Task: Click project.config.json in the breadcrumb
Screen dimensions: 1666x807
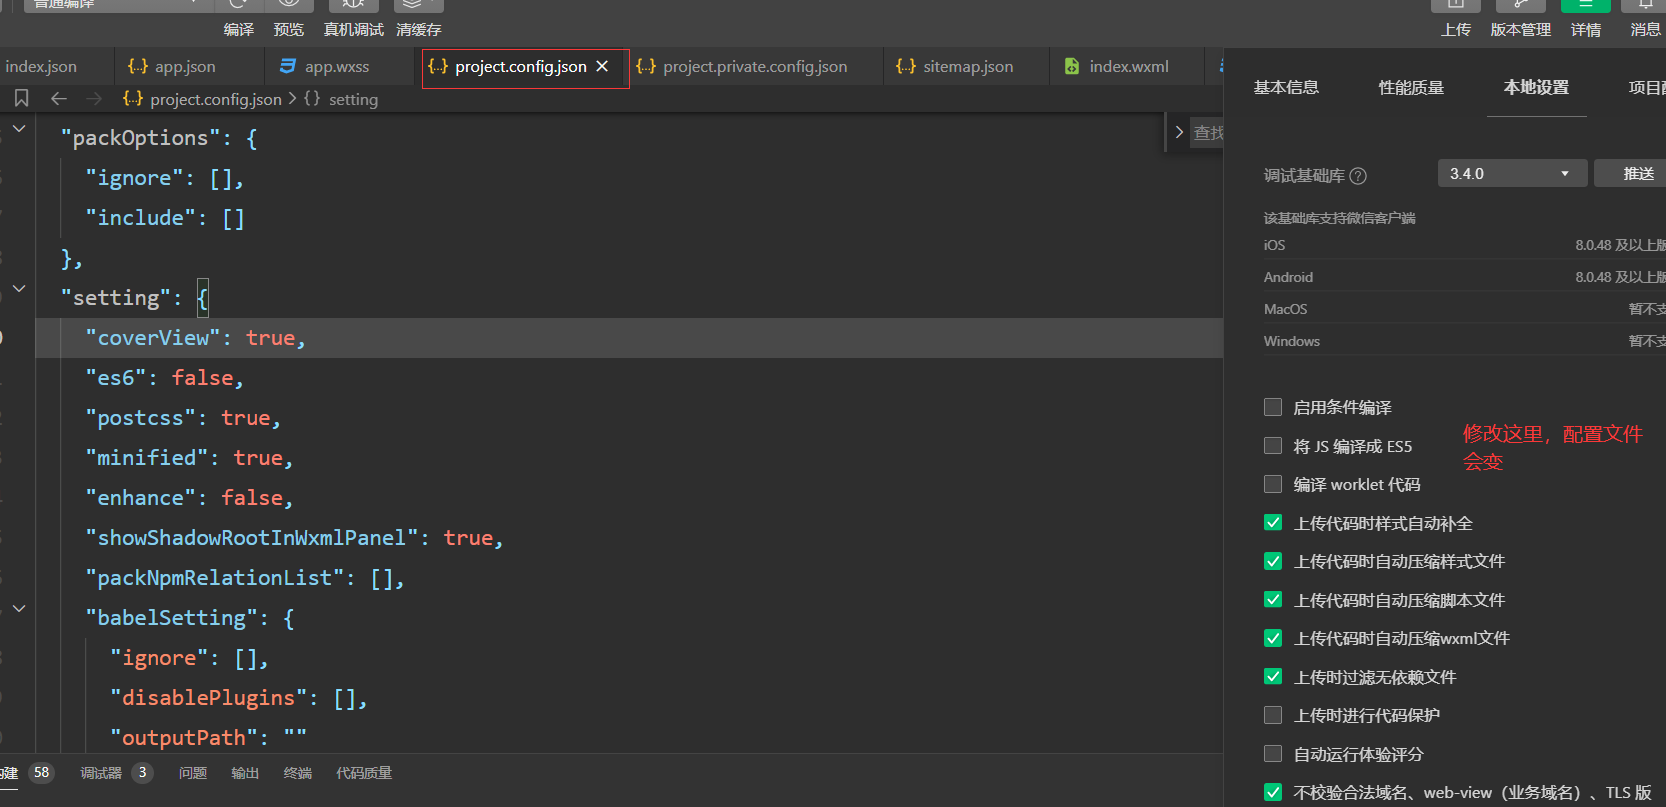Action: click(x=216, y=99)
